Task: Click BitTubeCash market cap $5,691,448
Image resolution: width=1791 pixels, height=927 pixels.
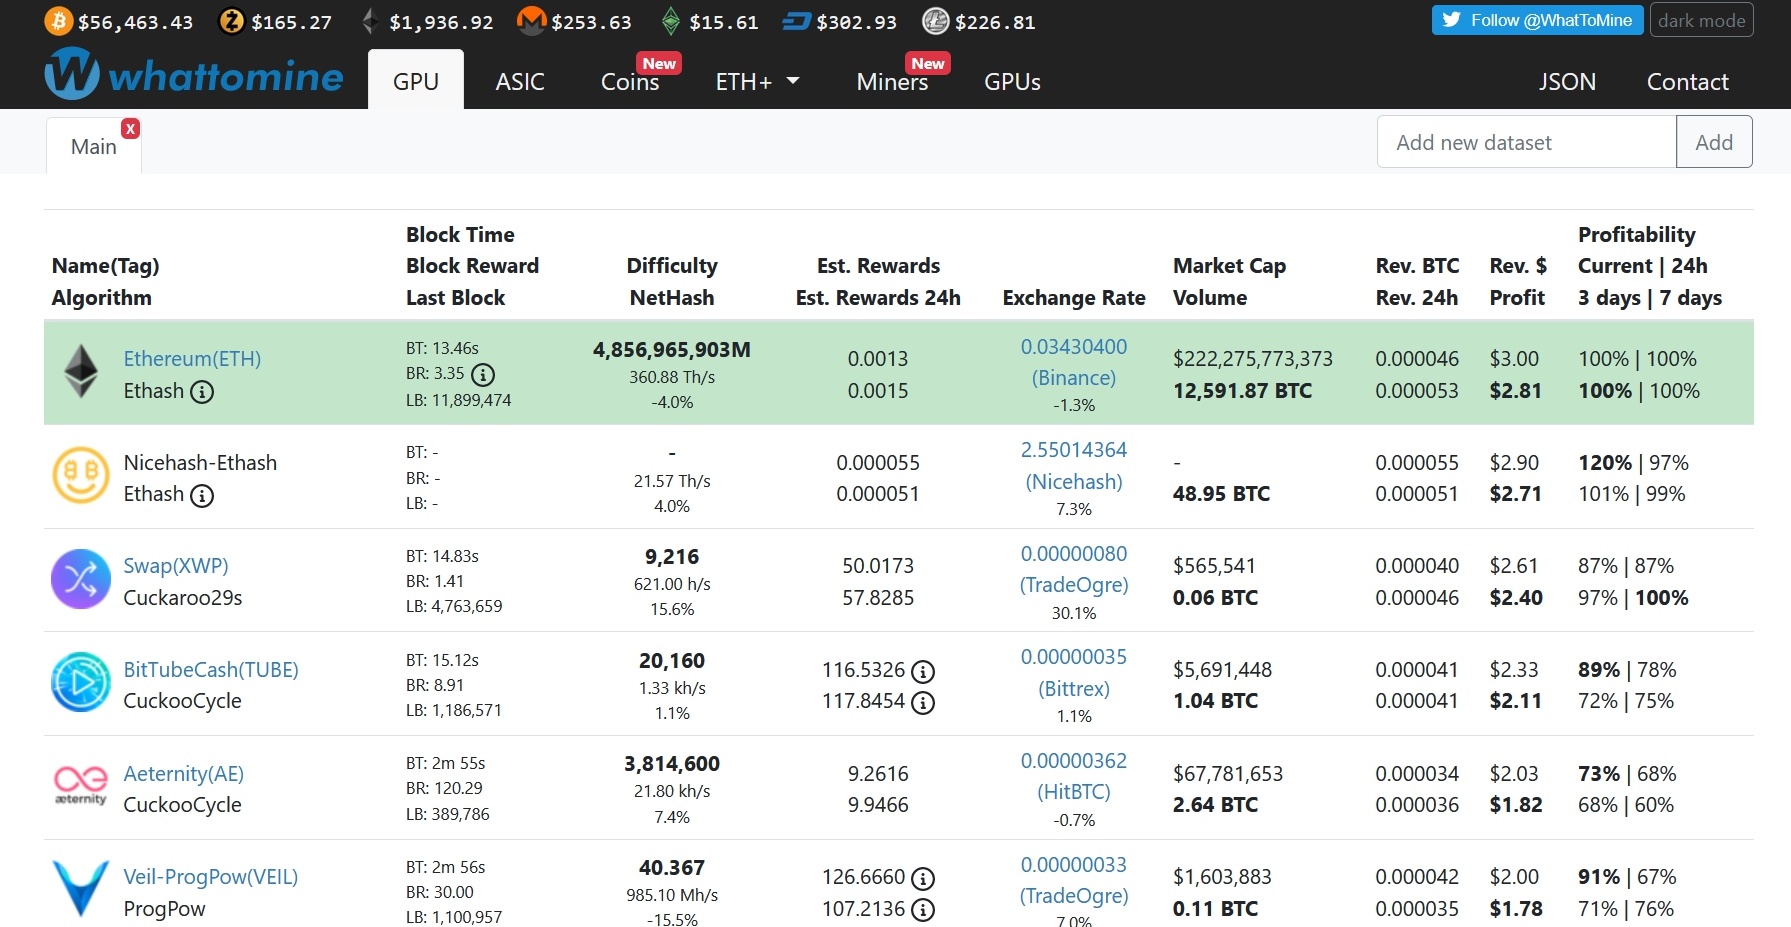Action: tap(1223, 670)
